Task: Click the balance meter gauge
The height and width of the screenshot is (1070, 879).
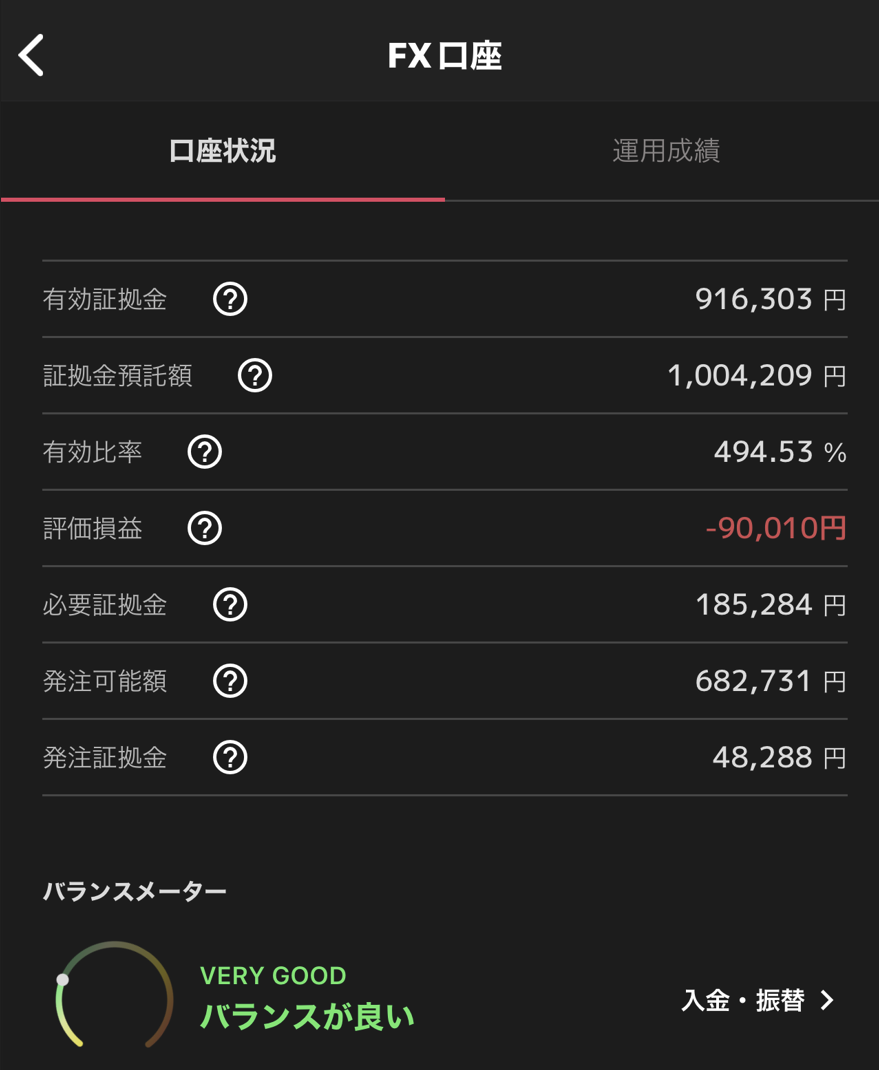Action: 114,995
